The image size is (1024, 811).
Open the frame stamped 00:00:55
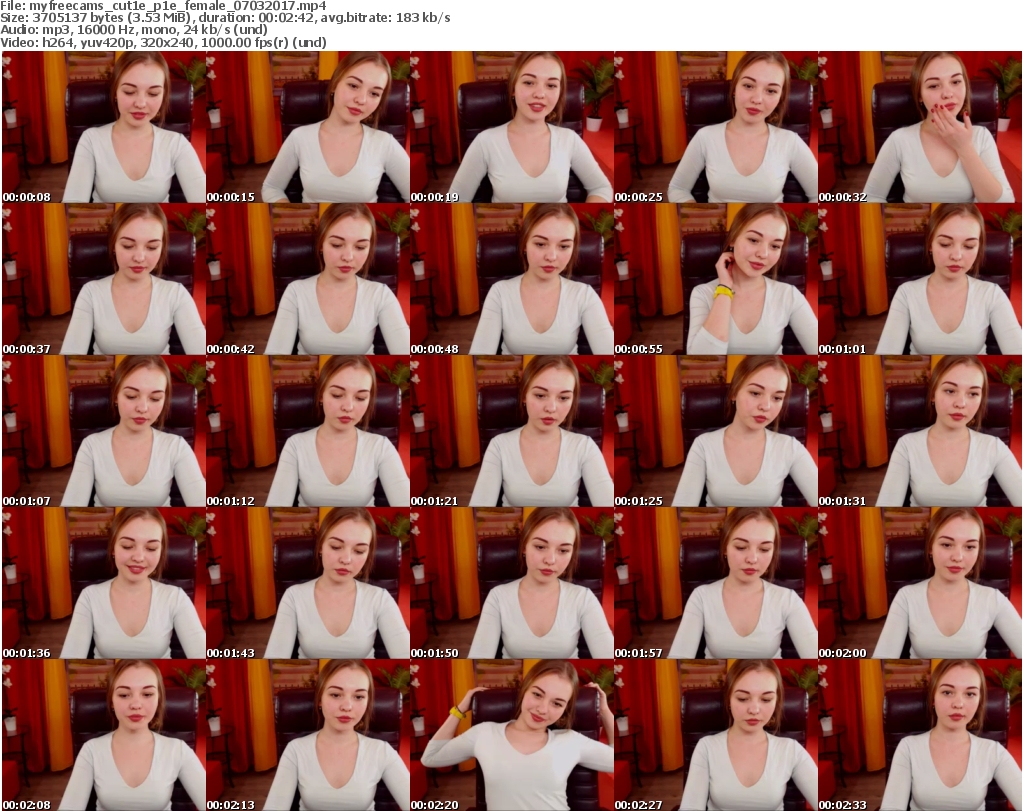(716, 279)
